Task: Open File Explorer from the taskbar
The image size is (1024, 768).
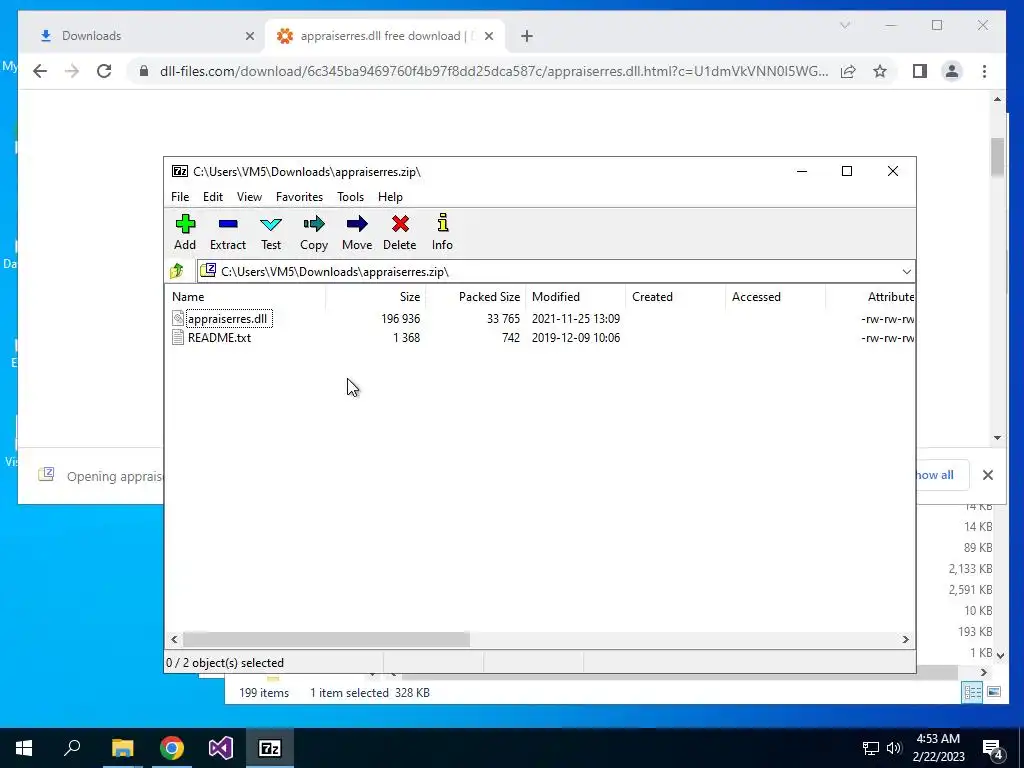Action: 122,748
